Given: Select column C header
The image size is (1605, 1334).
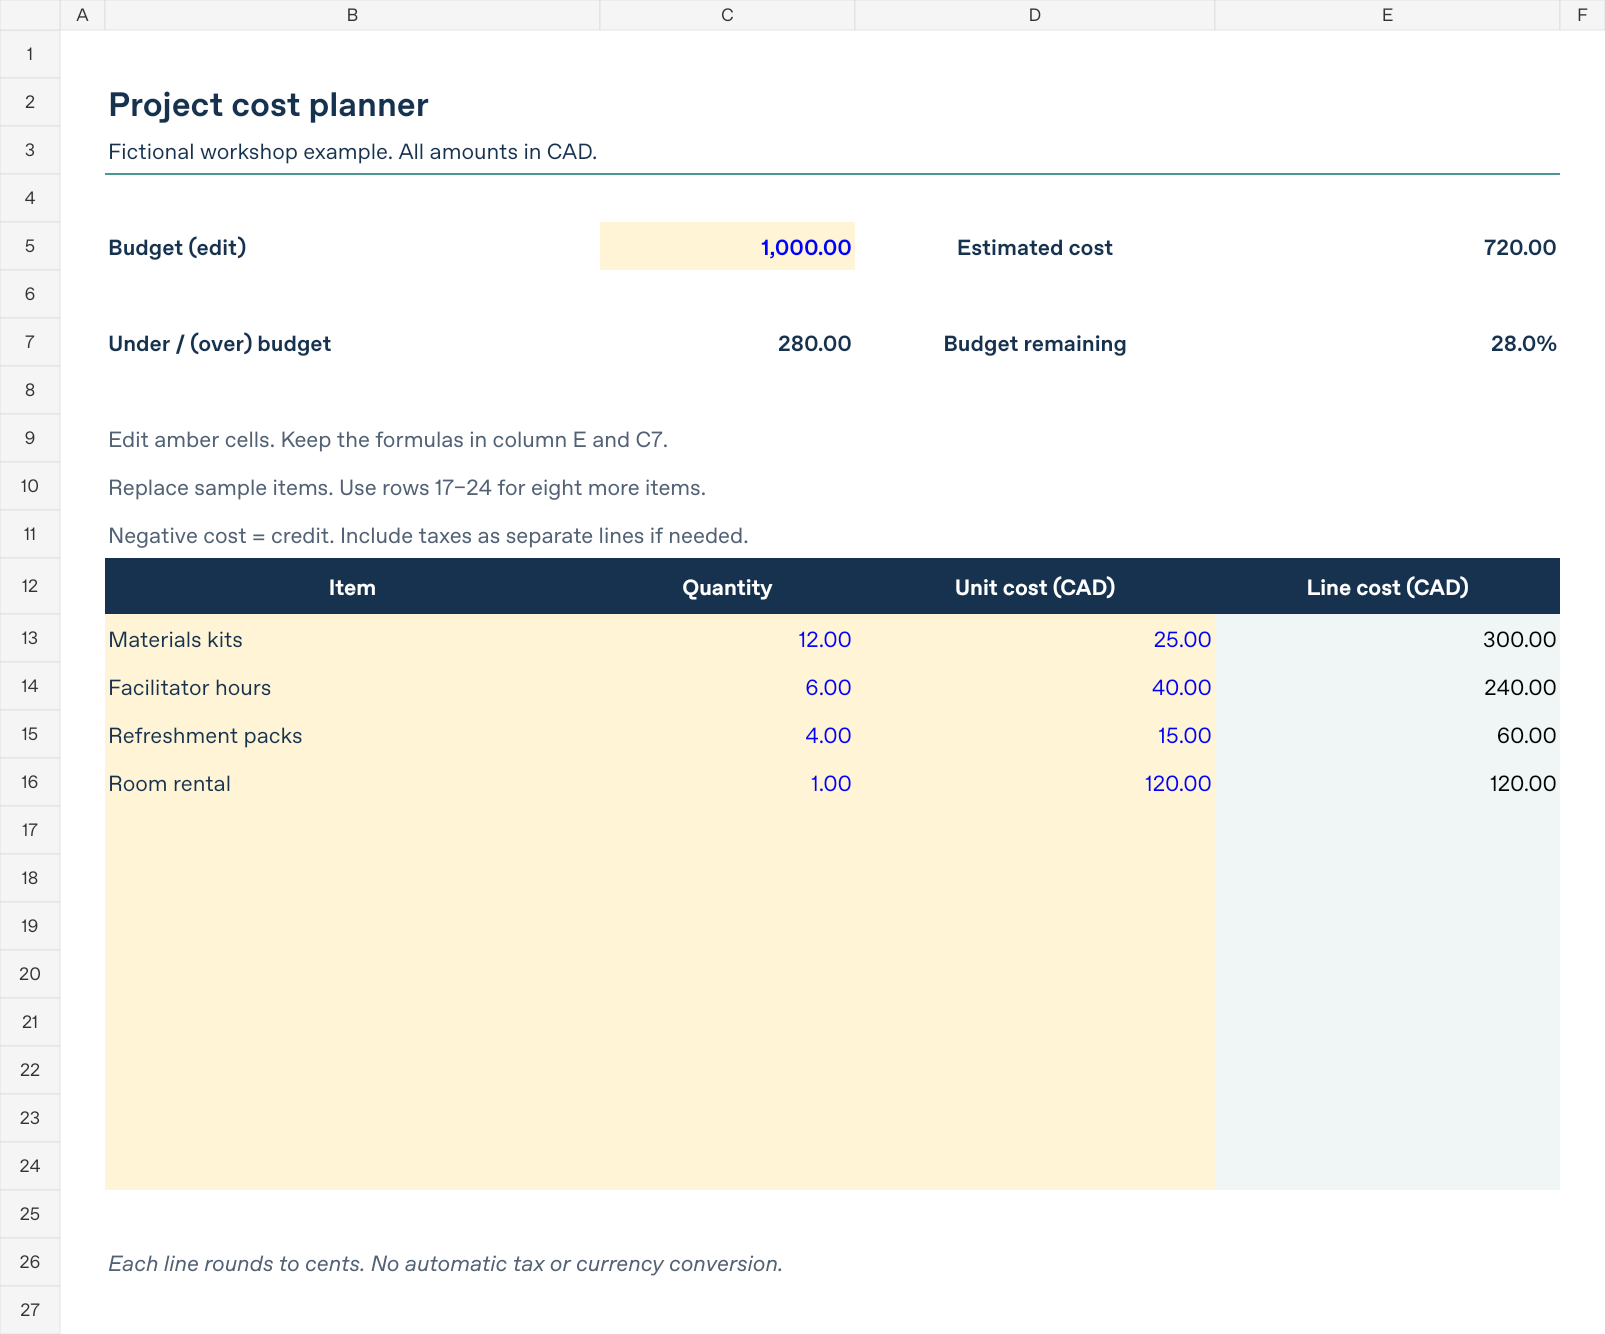Looking at the screenshot, I should pos(727,15).
